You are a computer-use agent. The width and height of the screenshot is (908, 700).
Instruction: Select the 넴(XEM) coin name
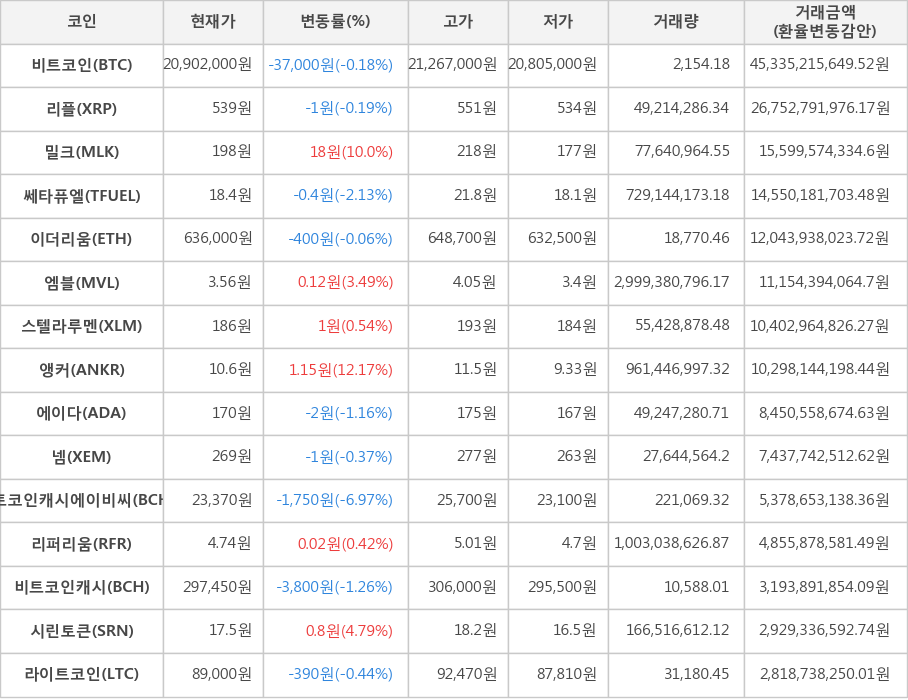coord(82,457)
